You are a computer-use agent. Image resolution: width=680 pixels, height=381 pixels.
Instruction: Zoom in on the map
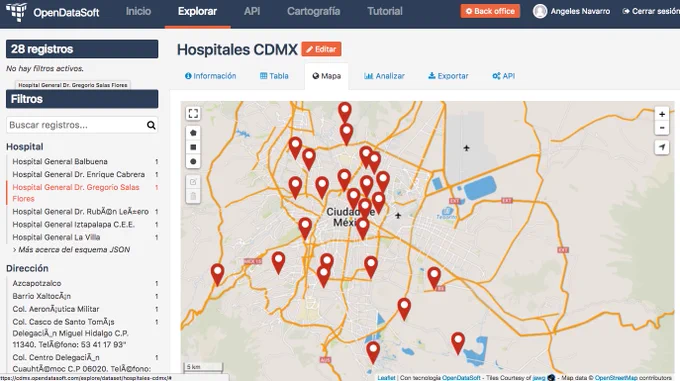point(662,114)
